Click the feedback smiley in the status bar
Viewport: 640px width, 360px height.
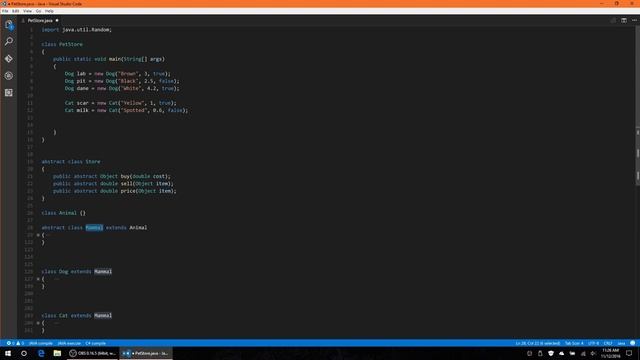click(633, 343)
